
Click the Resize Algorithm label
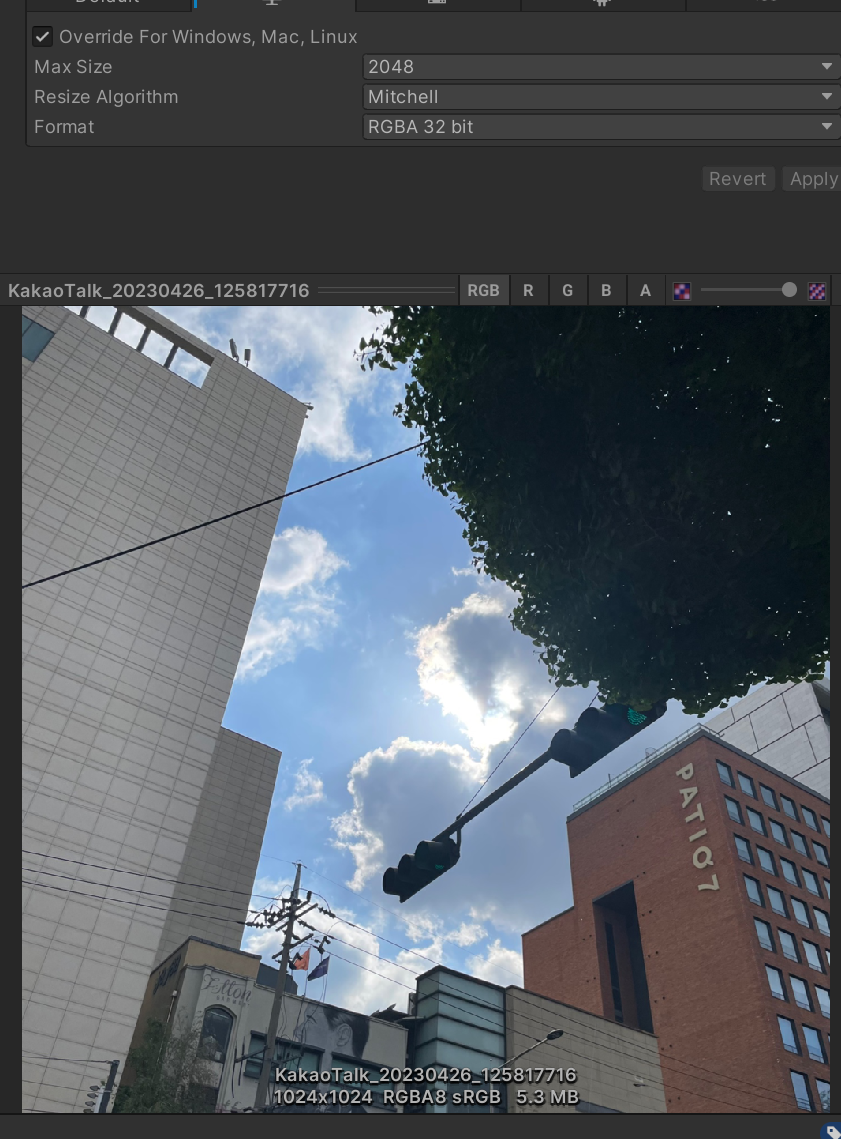click(106, 97)
